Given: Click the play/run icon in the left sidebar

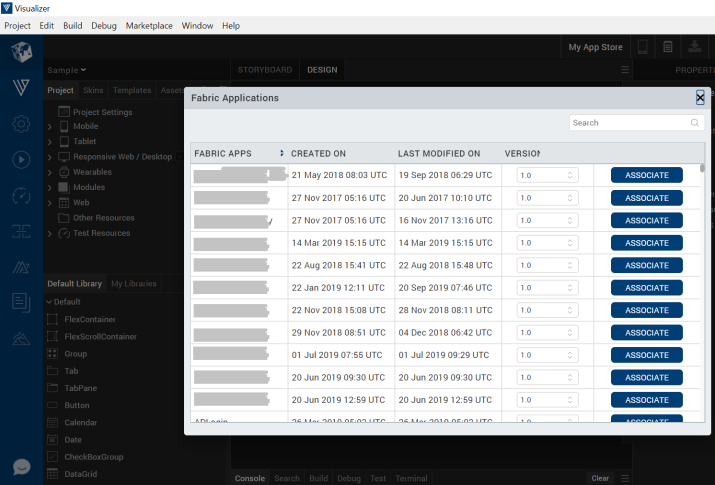Looking at the screenshot, I should (21, 159).
